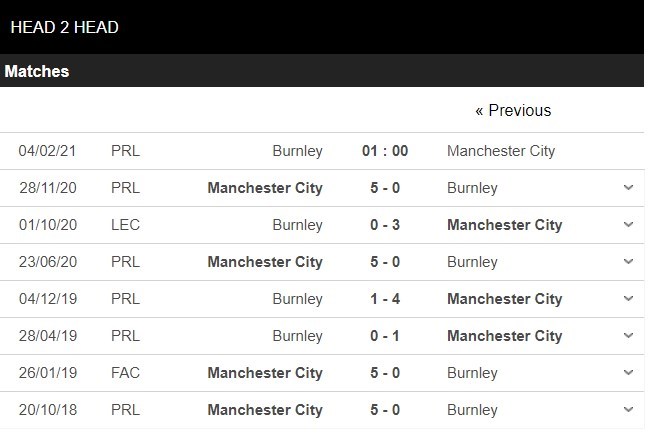Select the LEC competition label
Screen dimensions: 649x437
point(126,225)
